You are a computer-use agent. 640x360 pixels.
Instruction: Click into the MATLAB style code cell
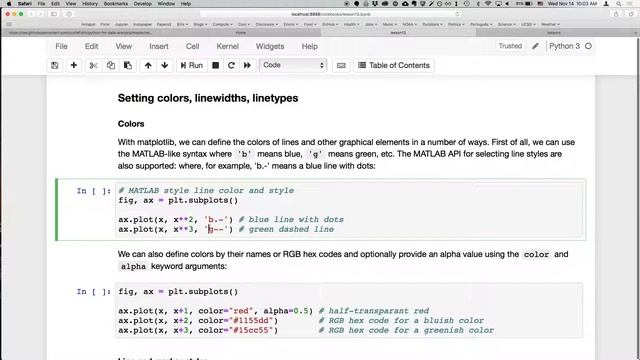349,210
